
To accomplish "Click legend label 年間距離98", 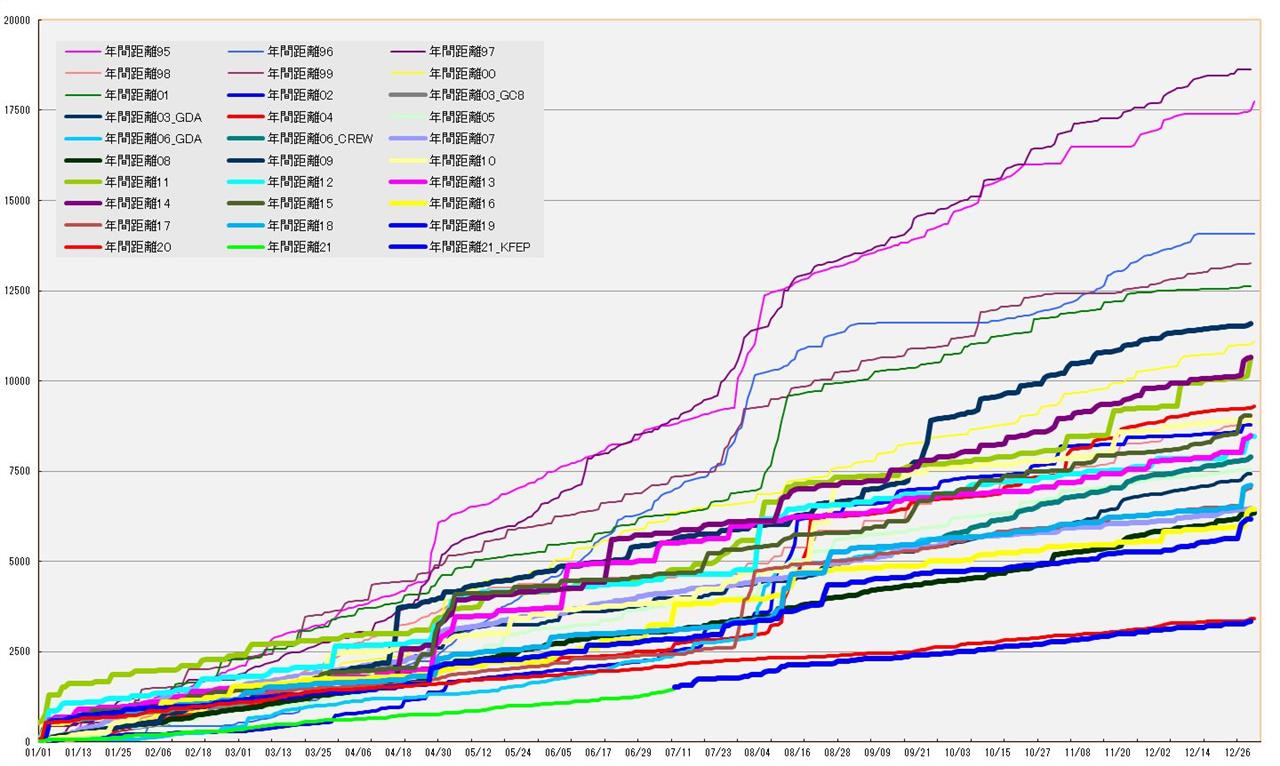I will point(138,73).
